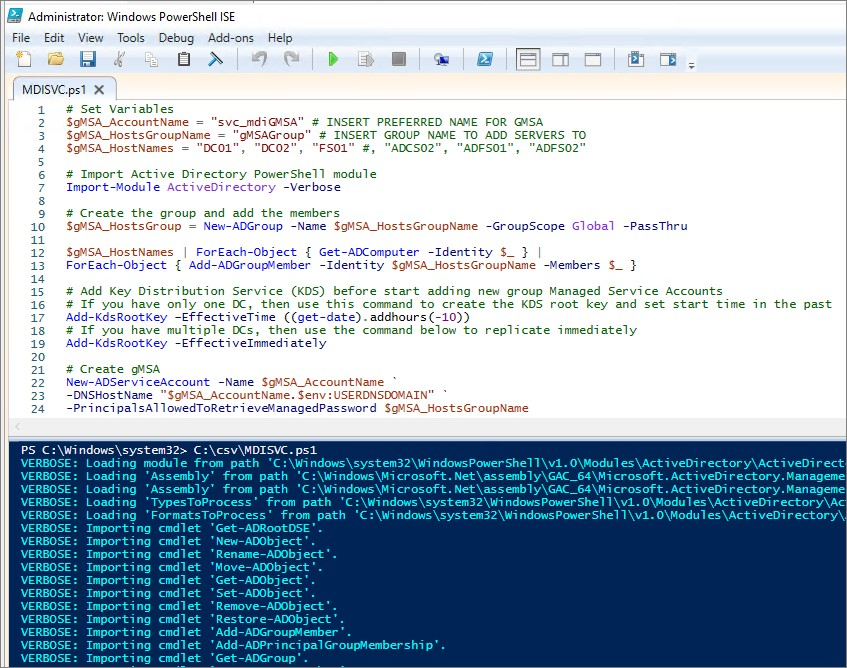This screenshot has height=668, width=847.
Task: Open the Edit menu
Action: tap(54, 38)
